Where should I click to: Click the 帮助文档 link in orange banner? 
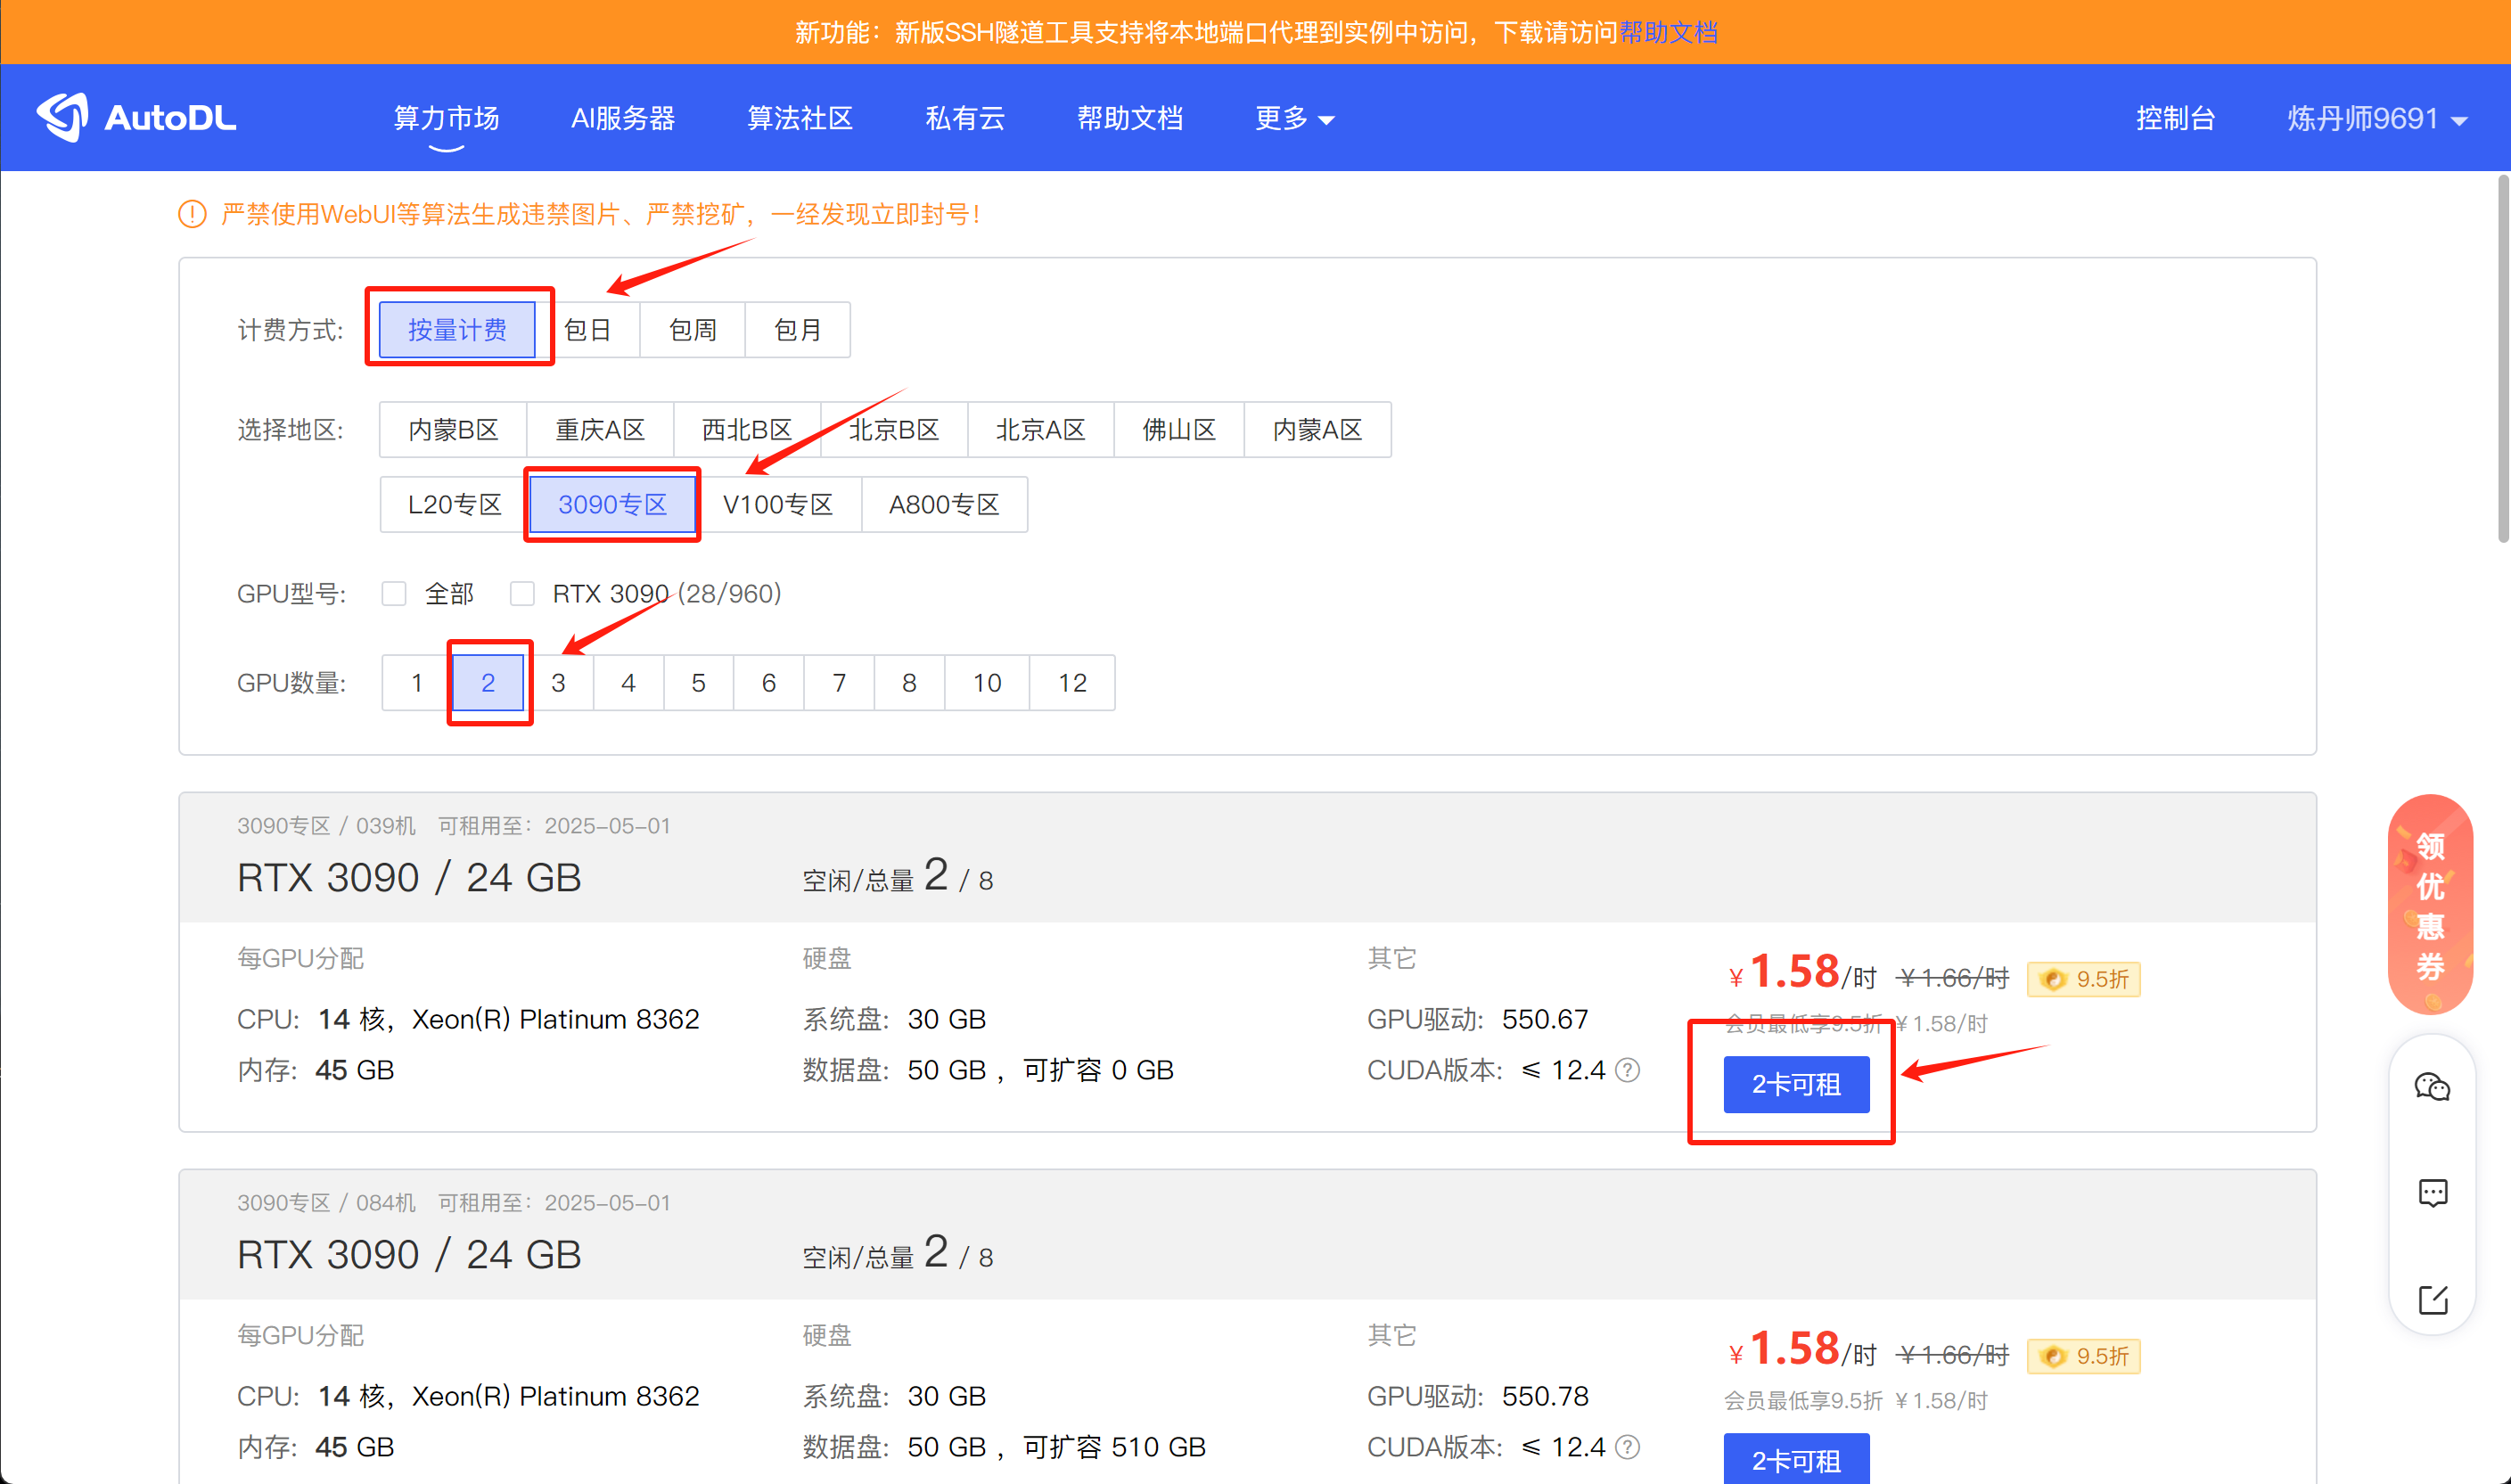(1668, 33)
